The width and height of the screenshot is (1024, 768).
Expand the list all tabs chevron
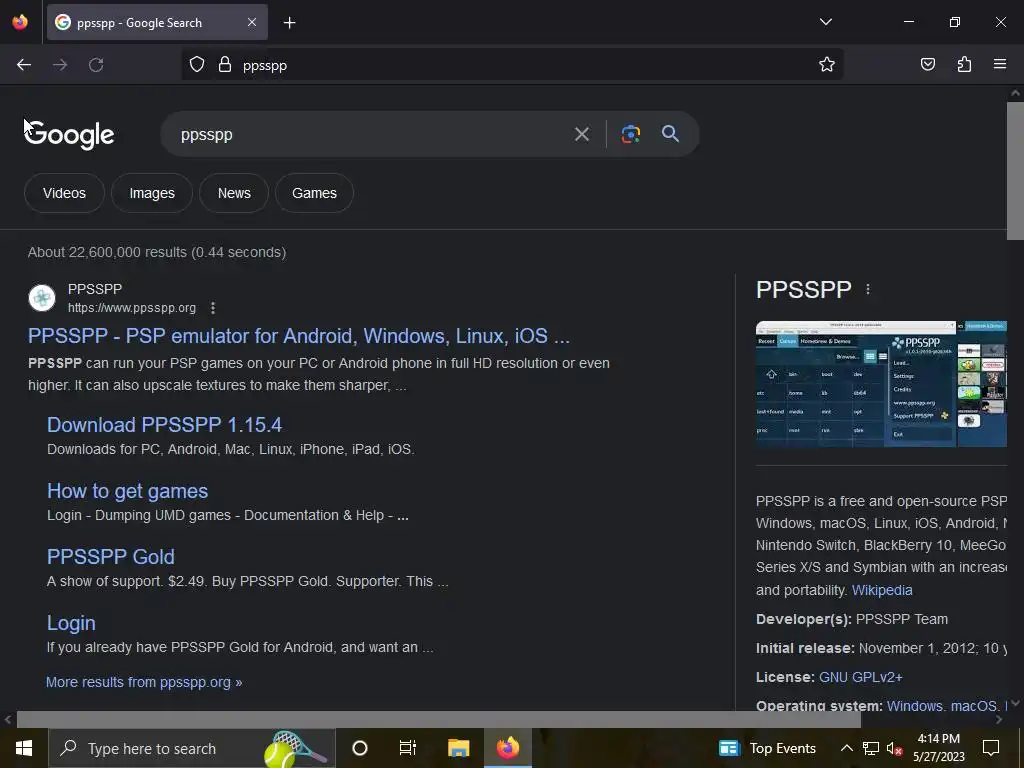pos(825,22)
